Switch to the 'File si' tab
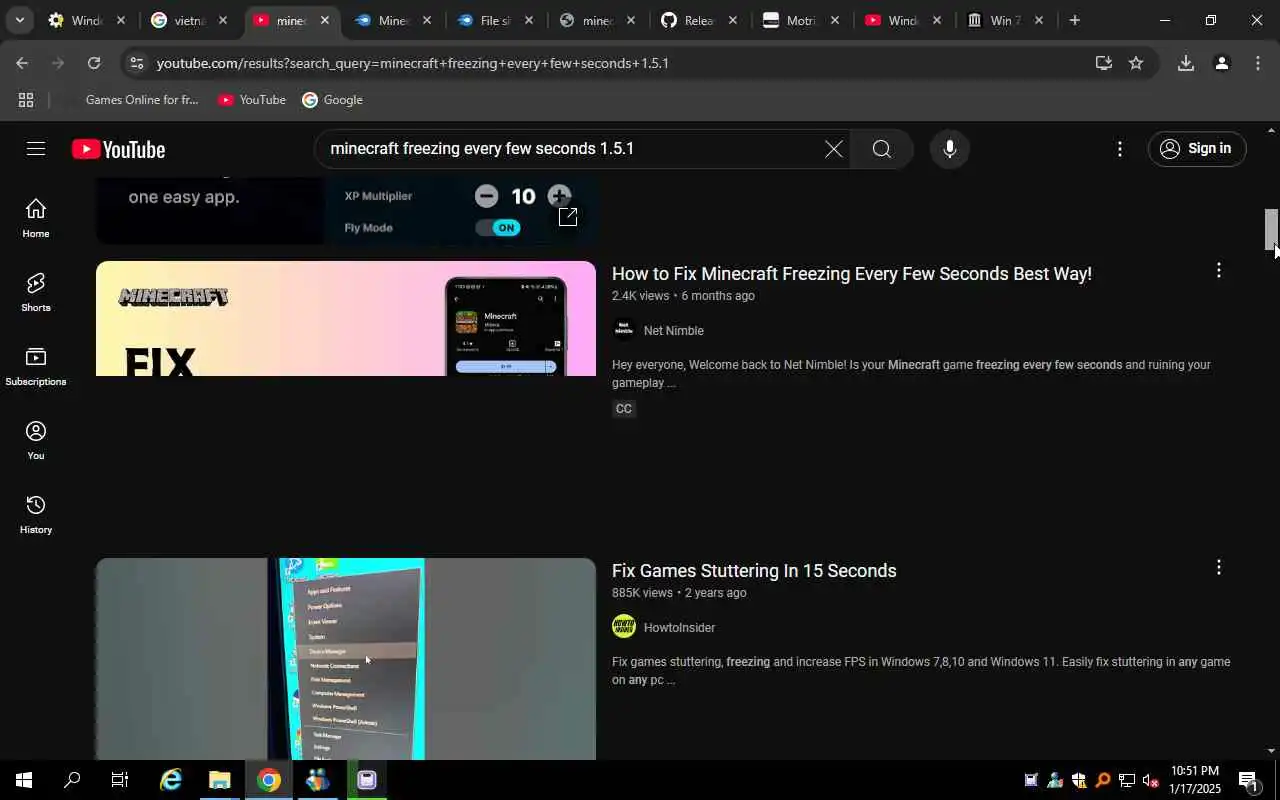This screenshot has width=1280, height=800. point(493,20)
